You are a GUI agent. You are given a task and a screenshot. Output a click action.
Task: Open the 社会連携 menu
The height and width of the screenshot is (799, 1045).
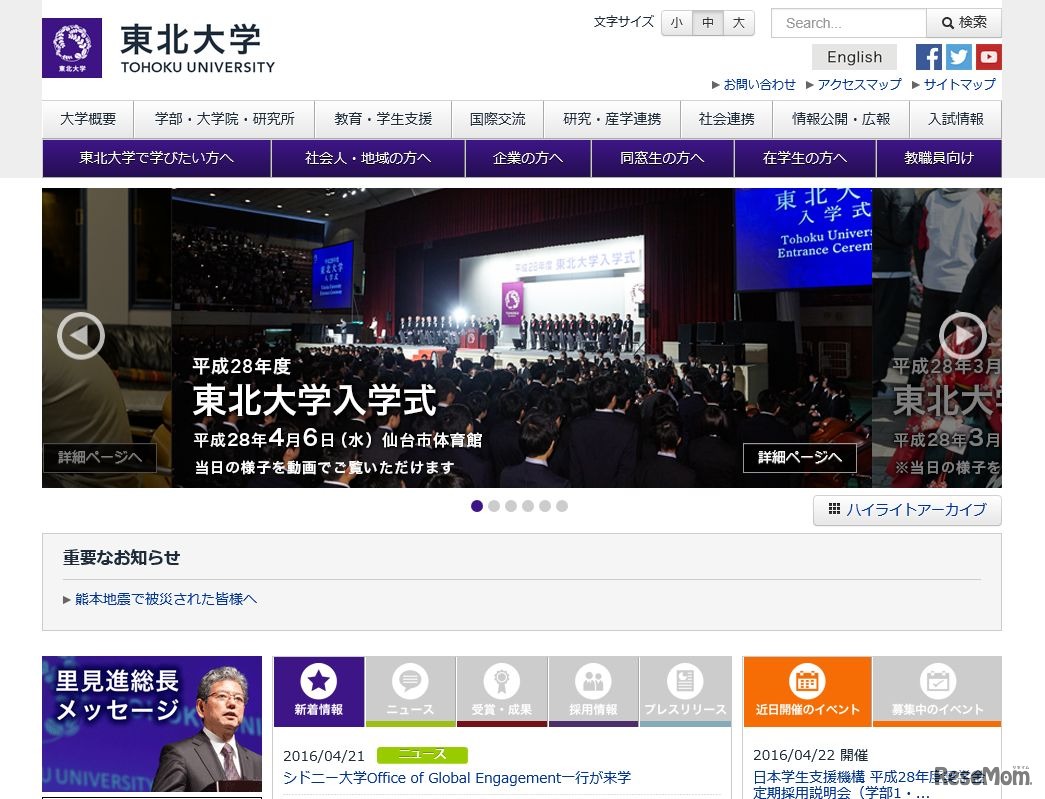[x=726, y=119]
